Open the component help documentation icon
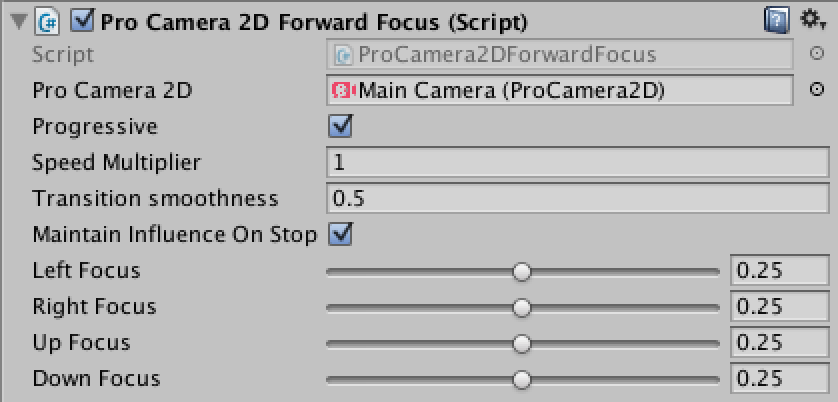The image size is (838, 402). pos(777,22)
